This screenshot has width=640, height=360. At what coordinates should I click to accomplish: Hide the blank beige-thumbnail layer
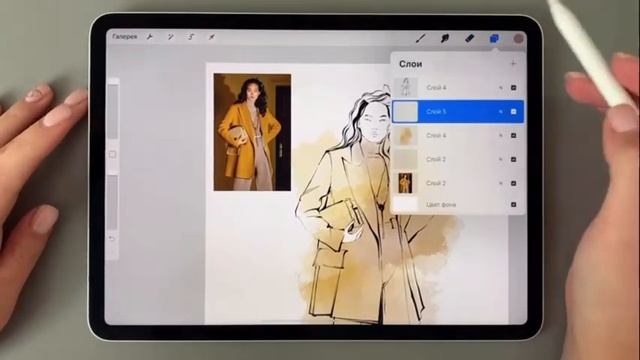pyautogui.click(x=513, y=159)
